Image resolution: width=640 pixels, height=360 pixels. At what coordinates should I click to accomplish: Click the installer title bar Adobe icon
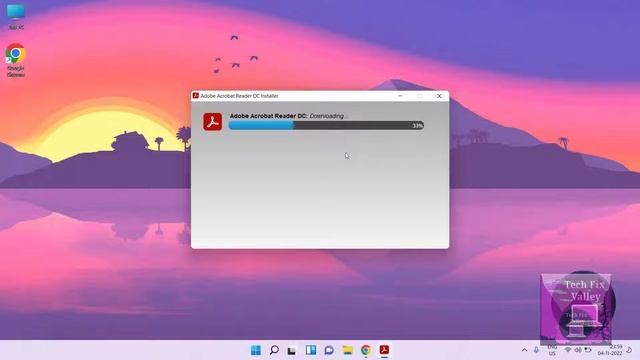click(x=196, y=96)
